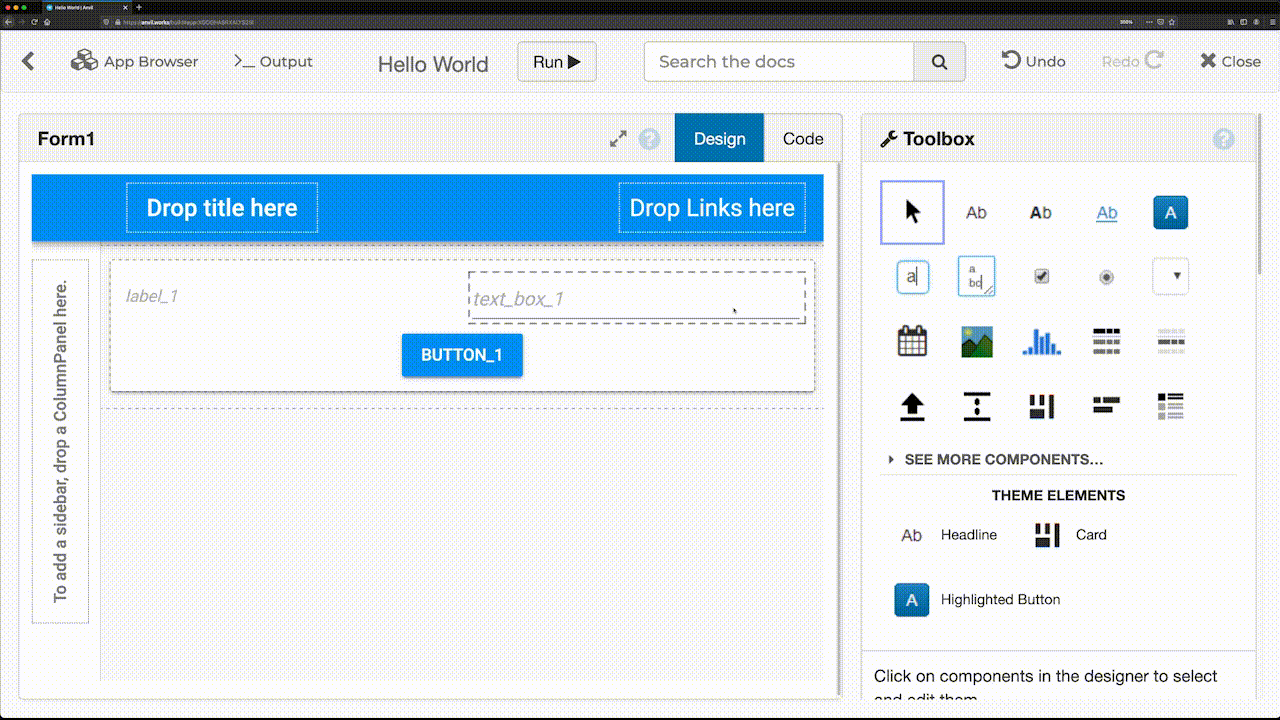Select the Highlighted Button theme element
The height and width of the screenshot is (720, 1280).
tap(911, 599)
